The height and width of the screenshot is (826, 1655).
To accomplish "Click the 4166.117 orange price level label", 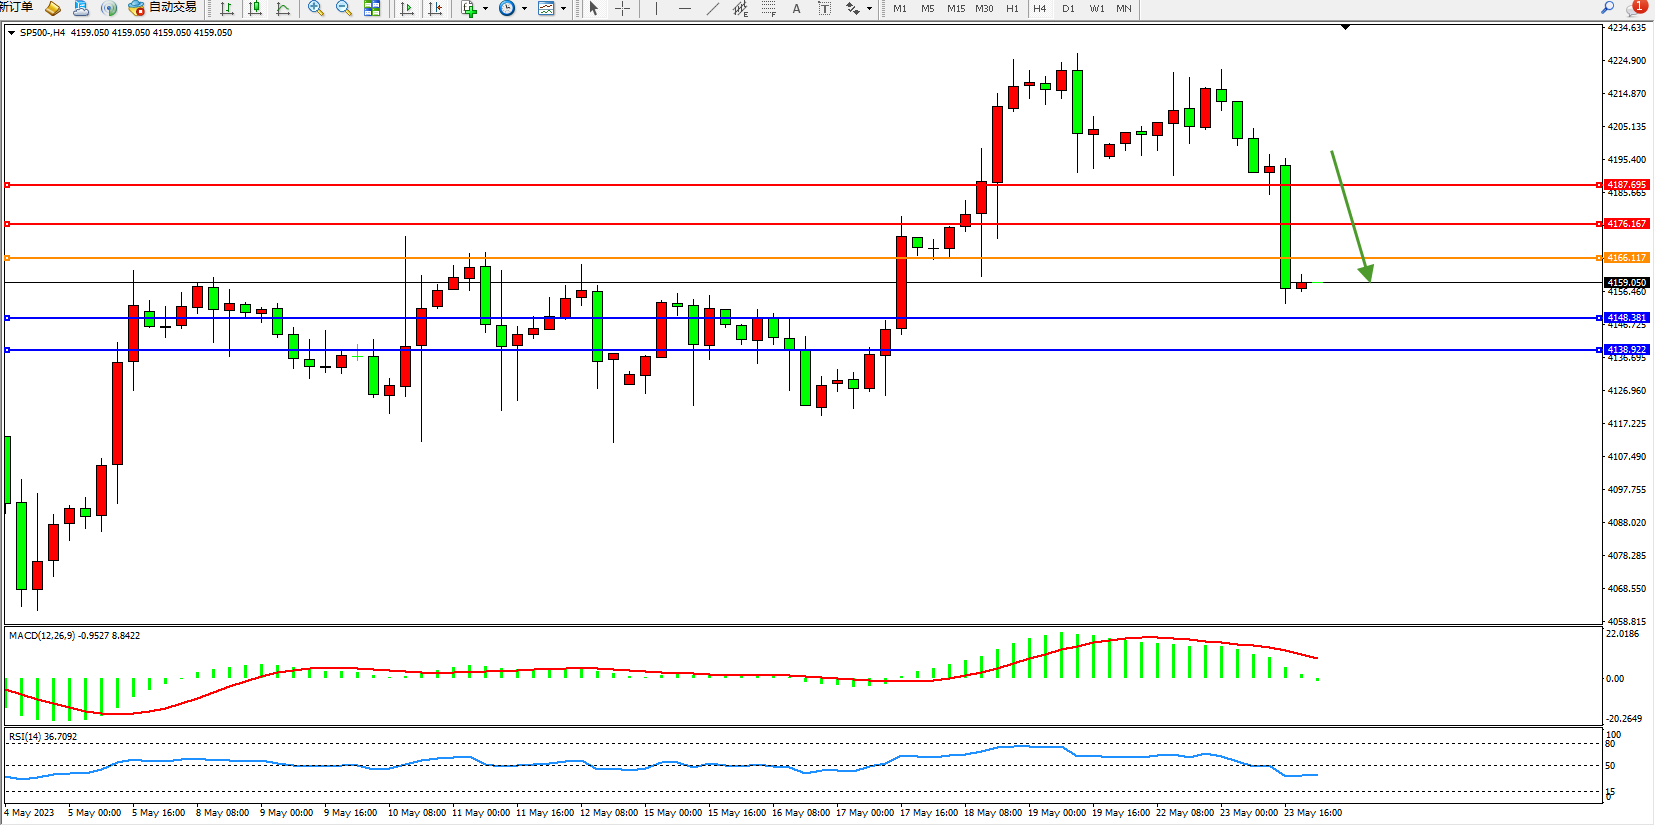I will coord(1626,258).
